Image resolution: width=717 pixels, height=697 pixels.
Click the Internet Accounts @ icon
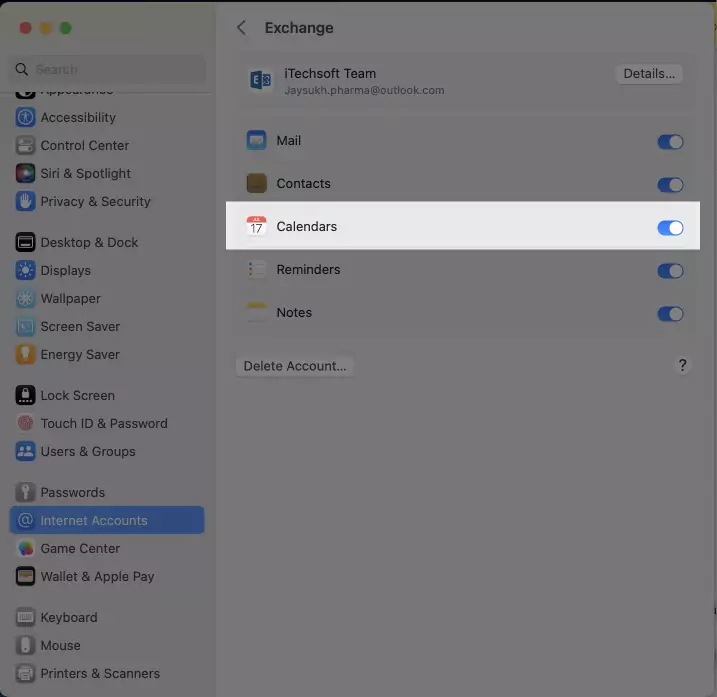pos(25,520)
